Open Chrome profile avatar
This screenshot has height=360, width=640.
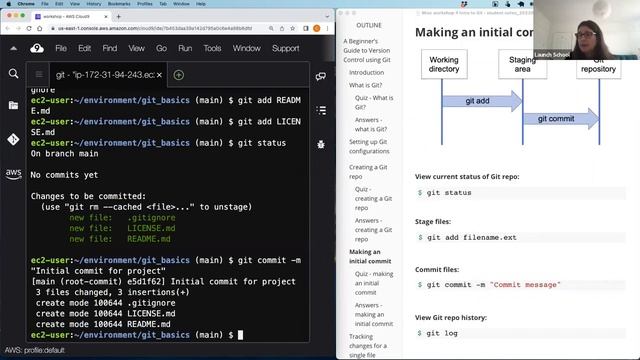(x=317, y=28)
